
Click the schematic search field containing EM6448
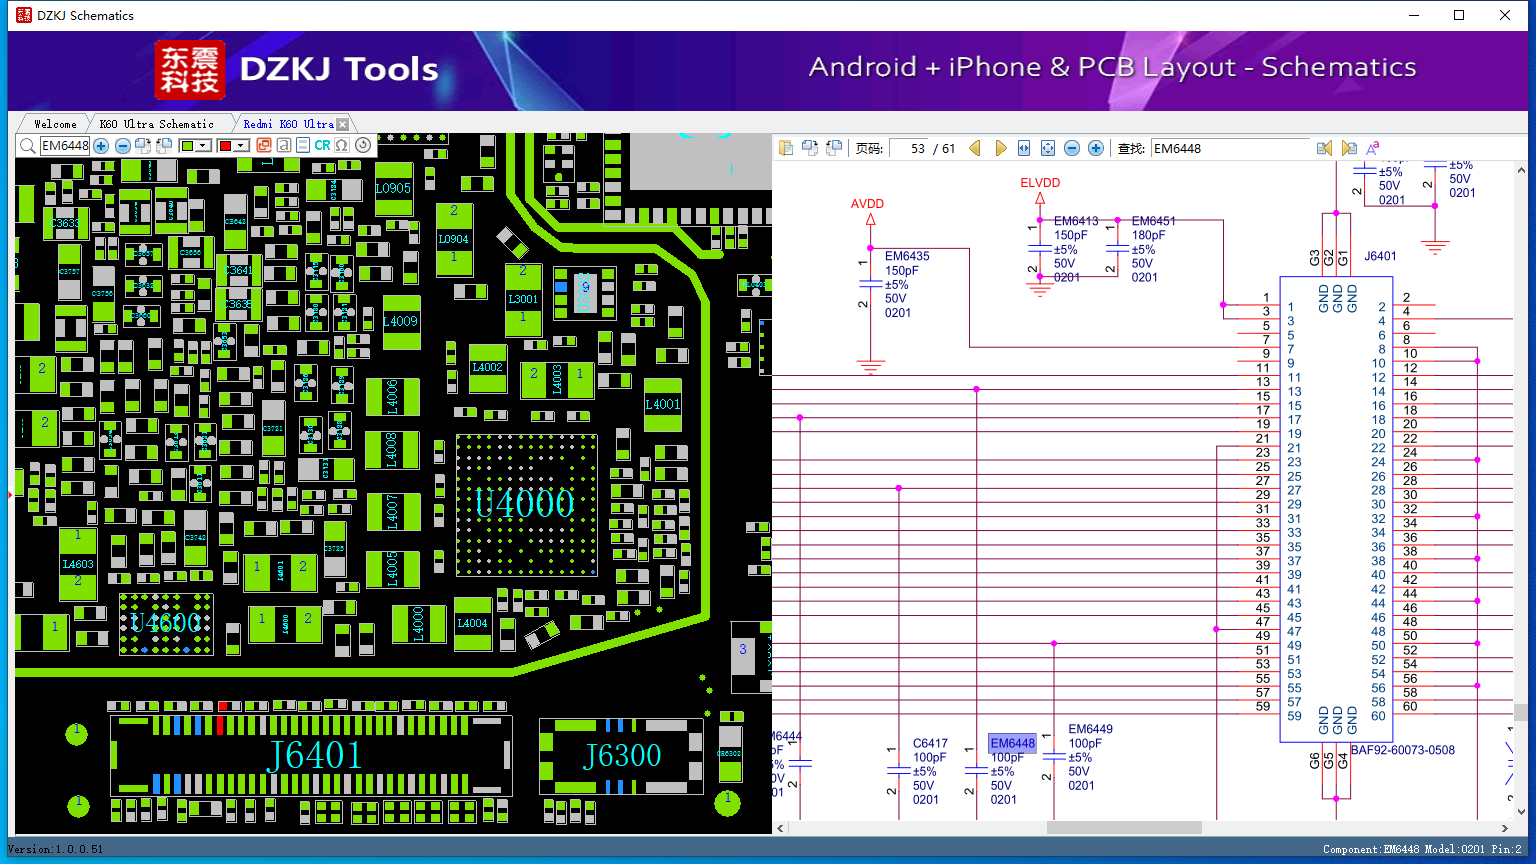pos(1231,148)
